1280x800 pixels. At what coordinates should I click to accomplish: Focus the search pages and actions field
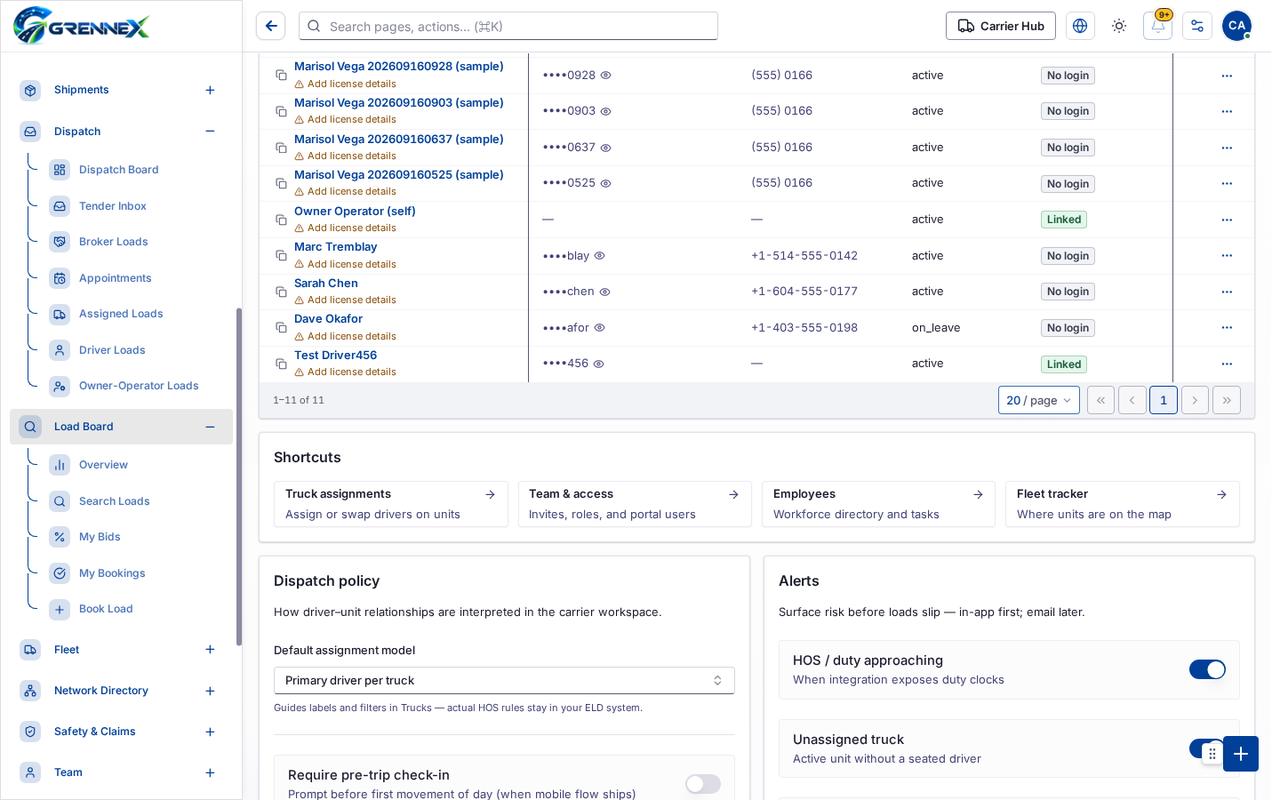click(x=508, y=26)
